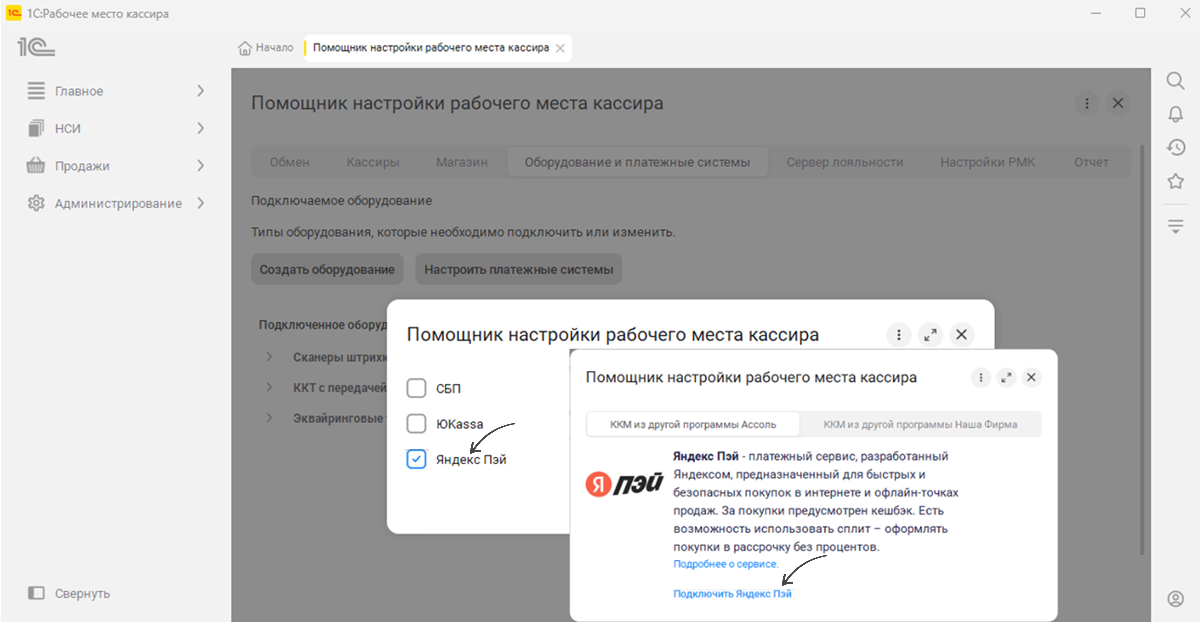This screenshot has width=1200, height=622.
Task: Select ККМ из другой программы Наша Фирма tab
Action: point(920,424)
